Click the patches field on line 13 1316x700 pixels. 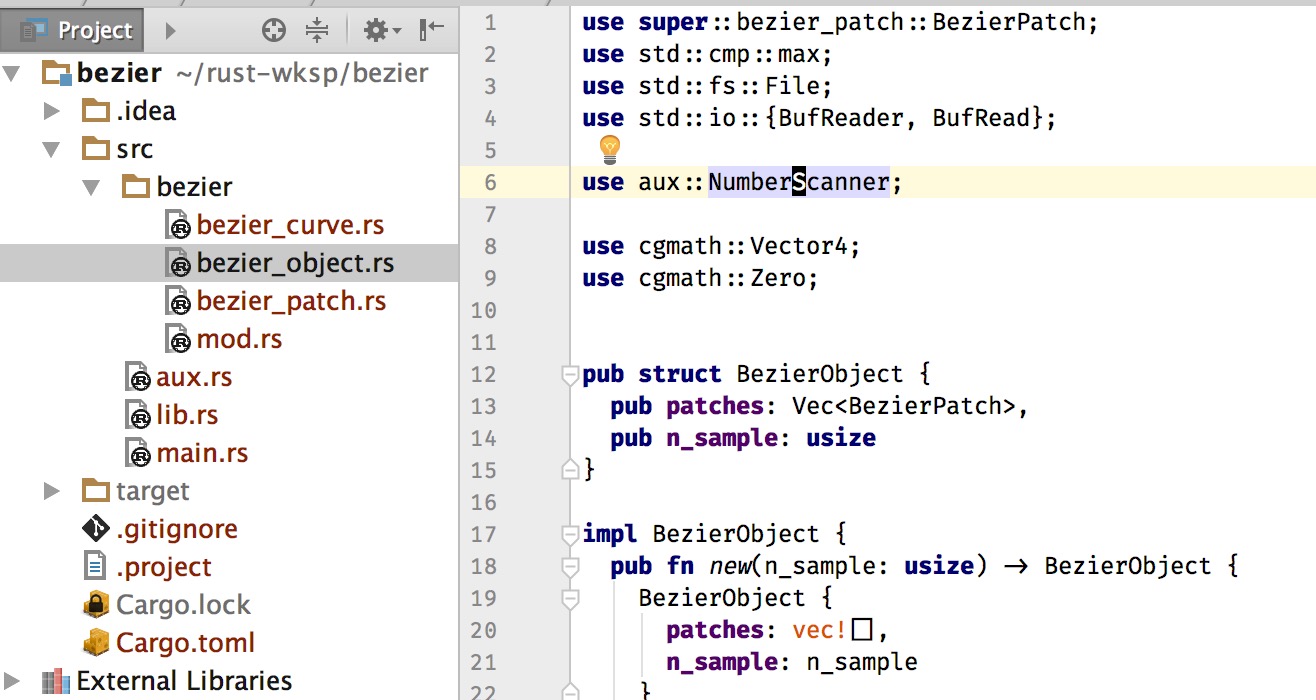pyautogui.click(x=715, y=406)
